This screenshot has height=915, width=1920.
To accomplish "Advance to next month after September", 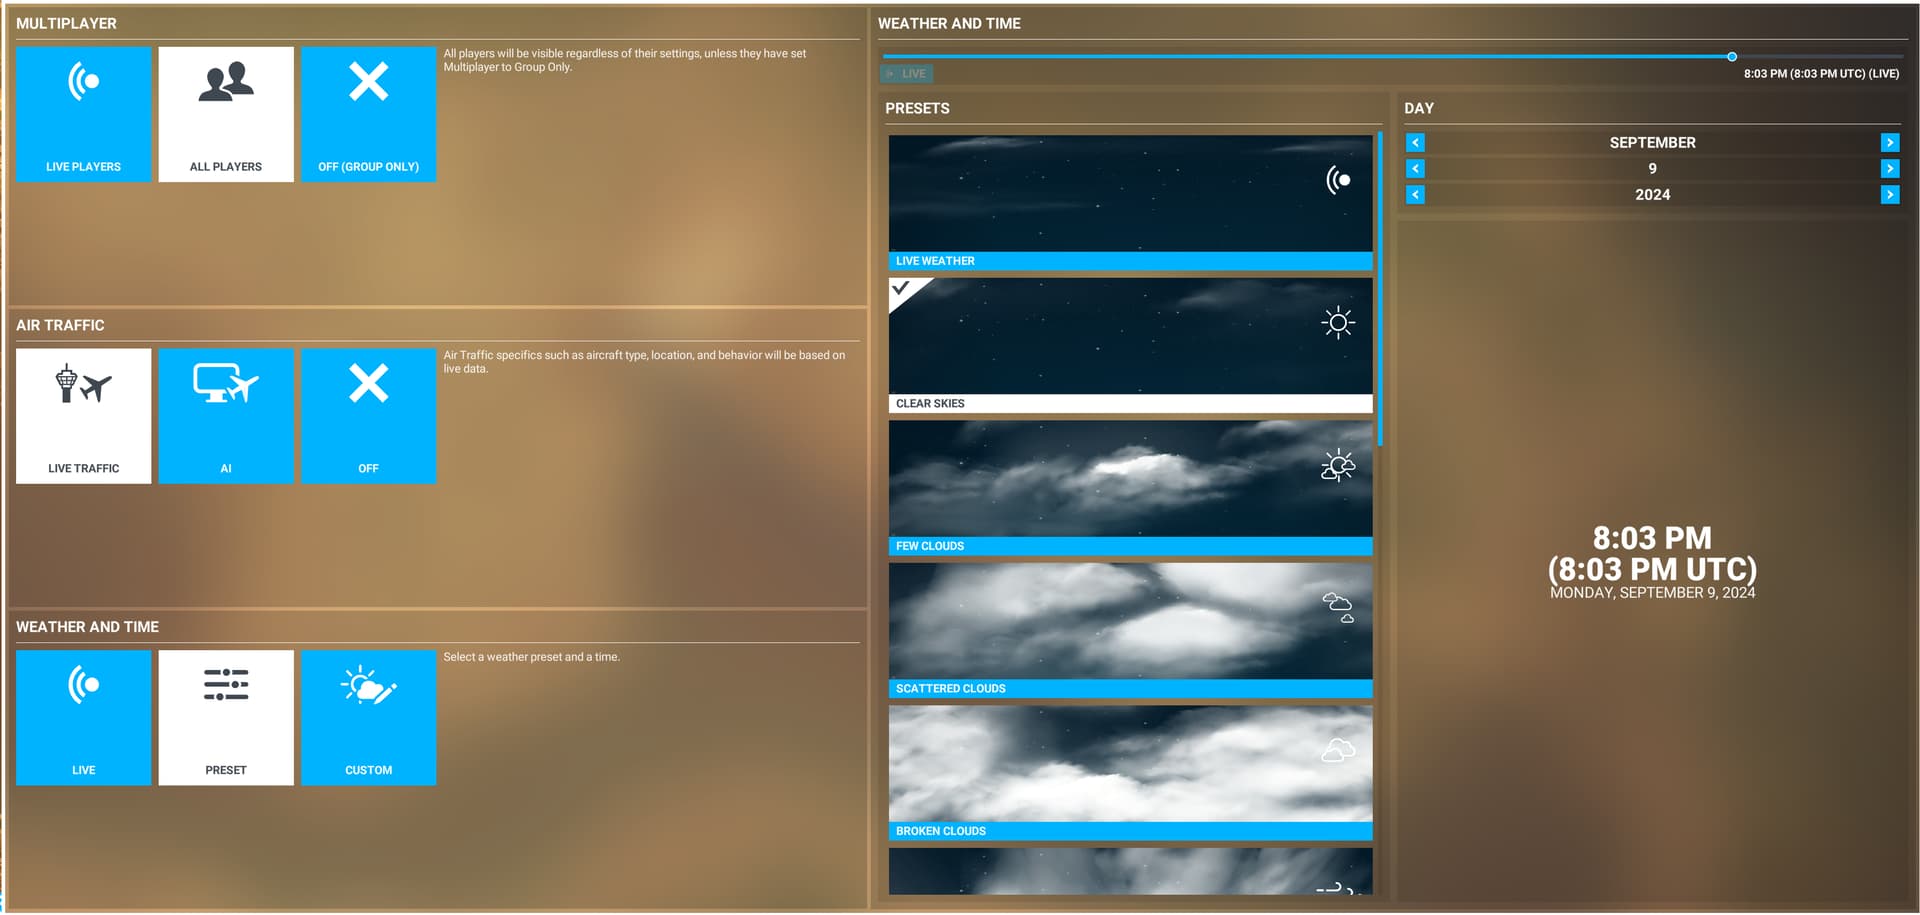I will click(1890, 143).
